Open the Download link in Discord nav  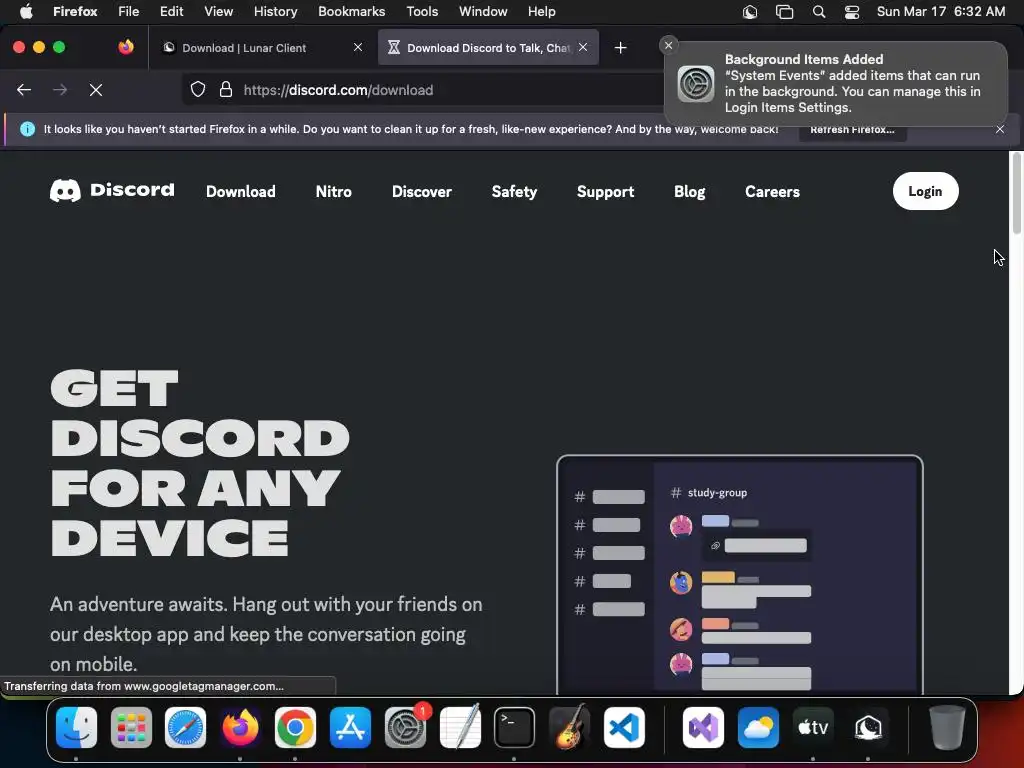[x=241, y=191]
